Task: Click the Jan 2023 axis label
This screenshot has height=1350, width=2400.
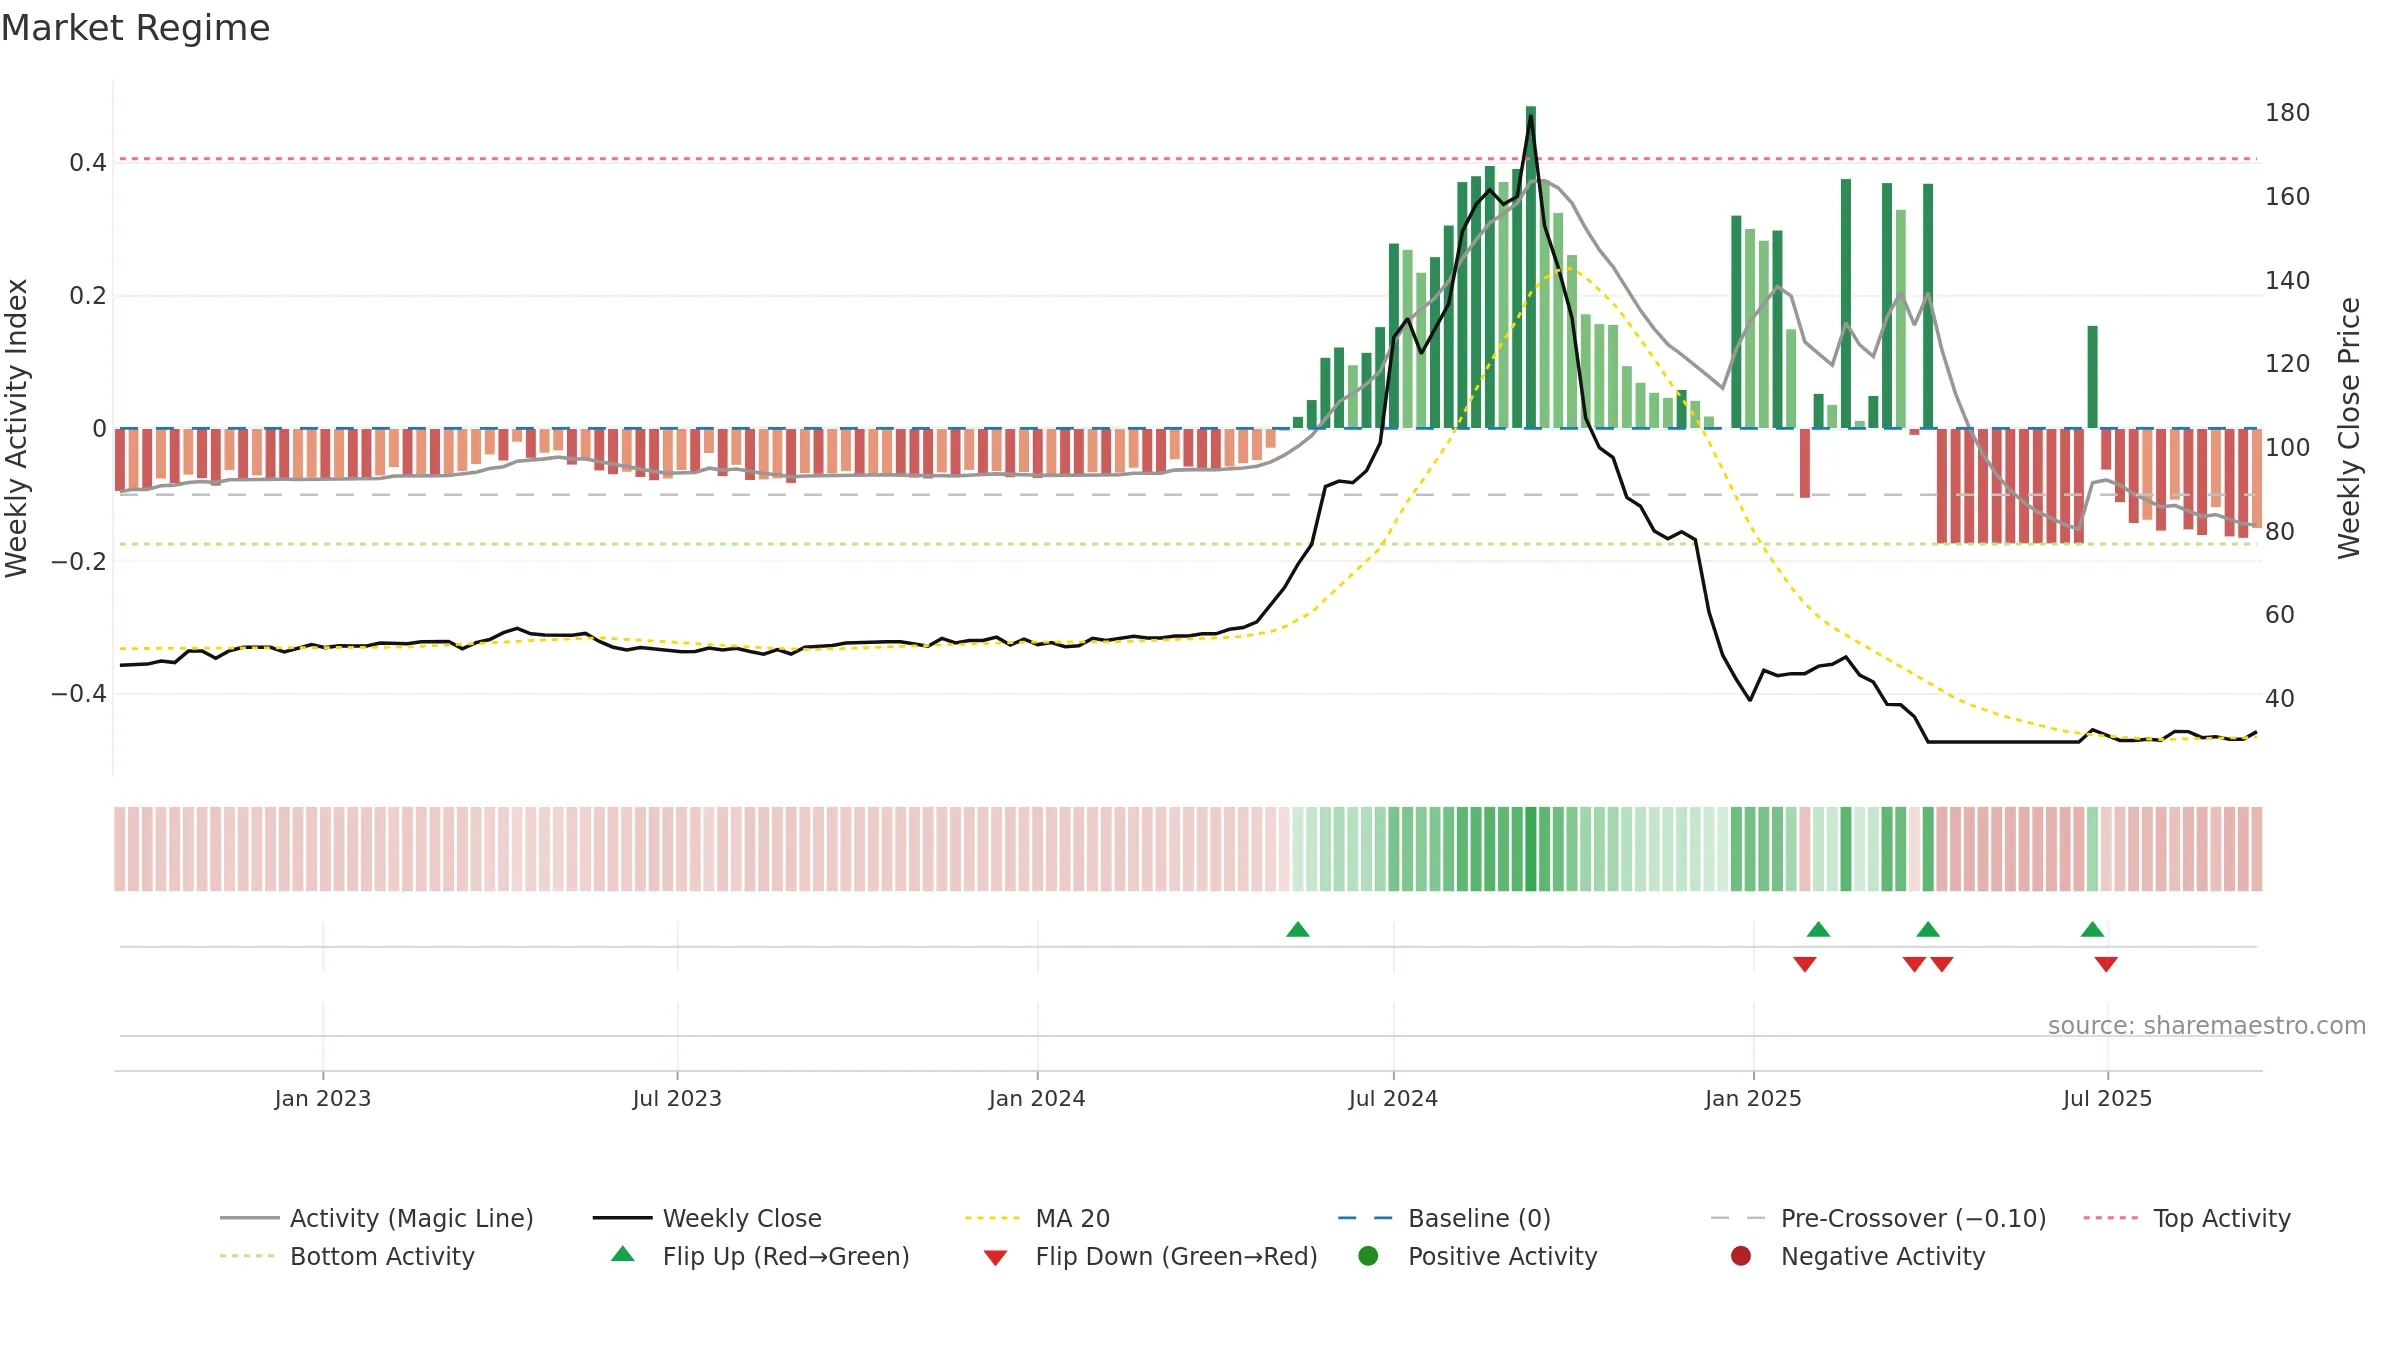Action: click(323, 1098)
